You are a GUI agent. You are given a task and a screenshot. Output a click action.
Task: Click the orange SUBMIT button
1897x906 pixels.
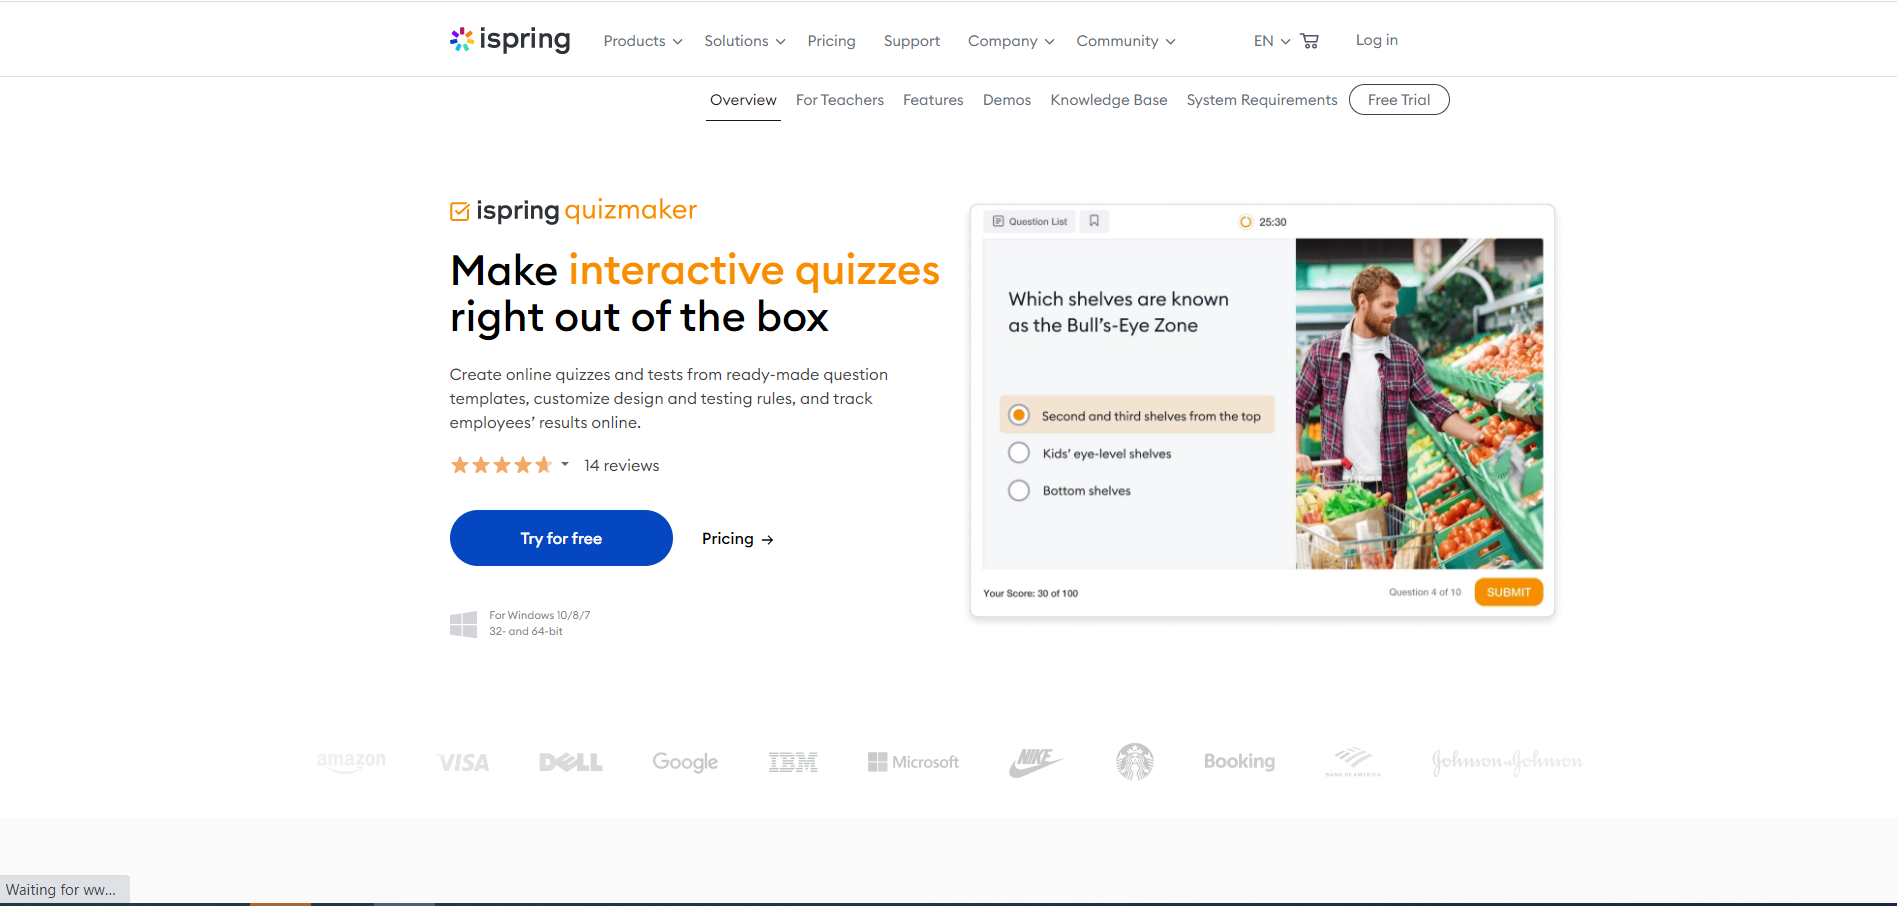click(x=1509, y=592)
